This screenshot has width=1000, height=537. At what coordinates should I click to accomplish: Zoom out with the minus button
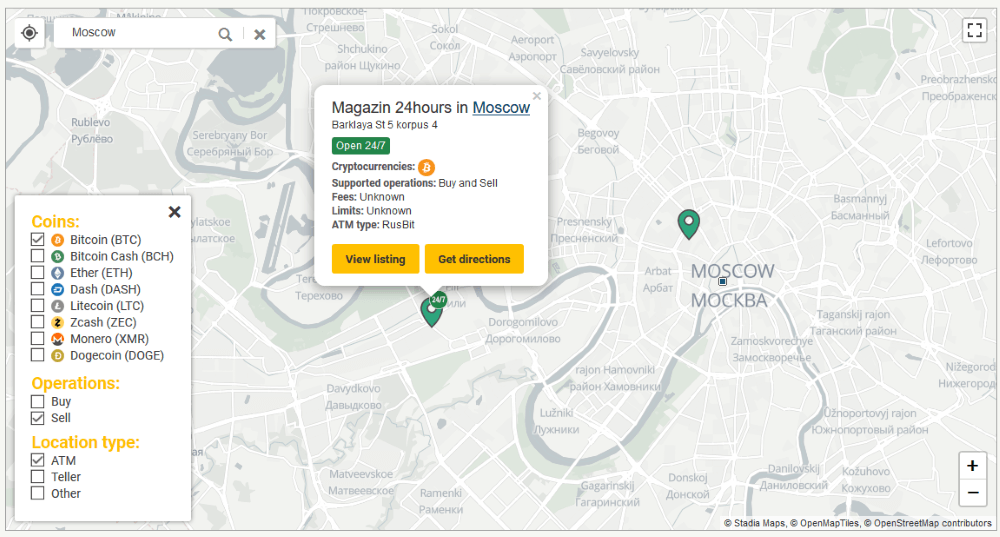(973, 492)
